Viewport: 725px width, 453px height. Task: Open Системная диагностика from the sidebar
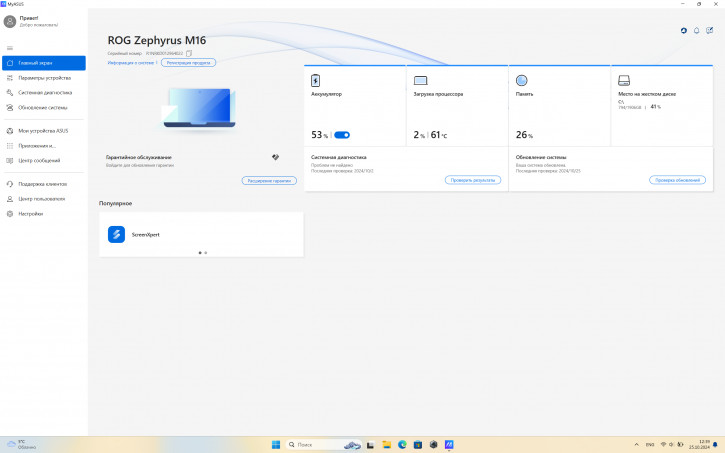[44, 92]
